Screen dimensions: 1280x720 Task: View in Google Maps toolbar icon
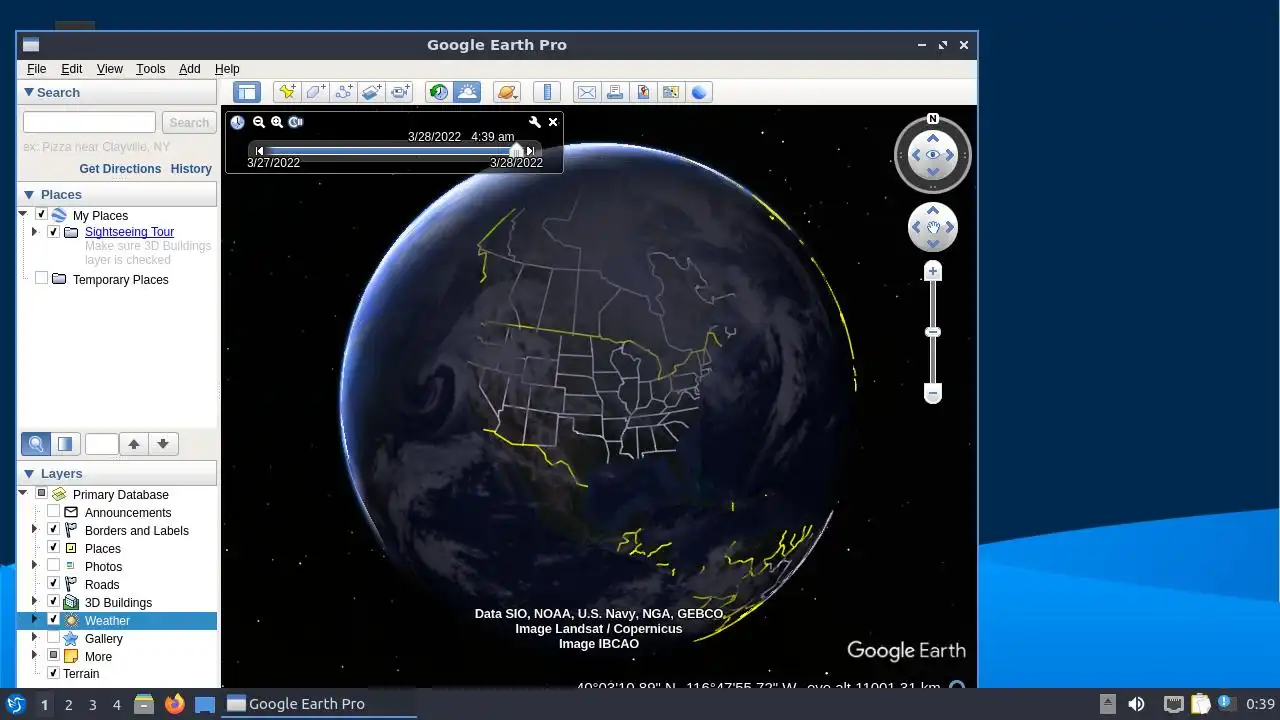tap(671, 92)
